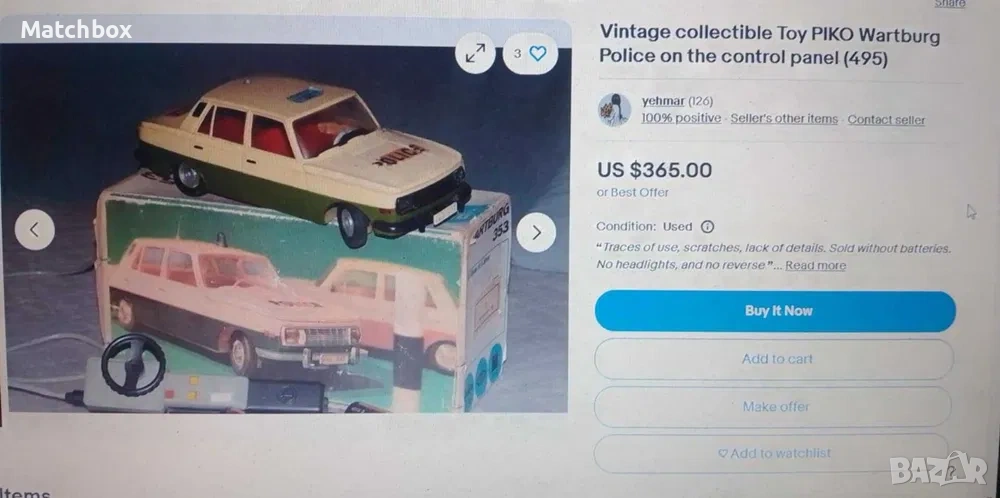Add the Wartburg toy to cart
This screenshot has width=1000, height=498.
tap(774, 359)
